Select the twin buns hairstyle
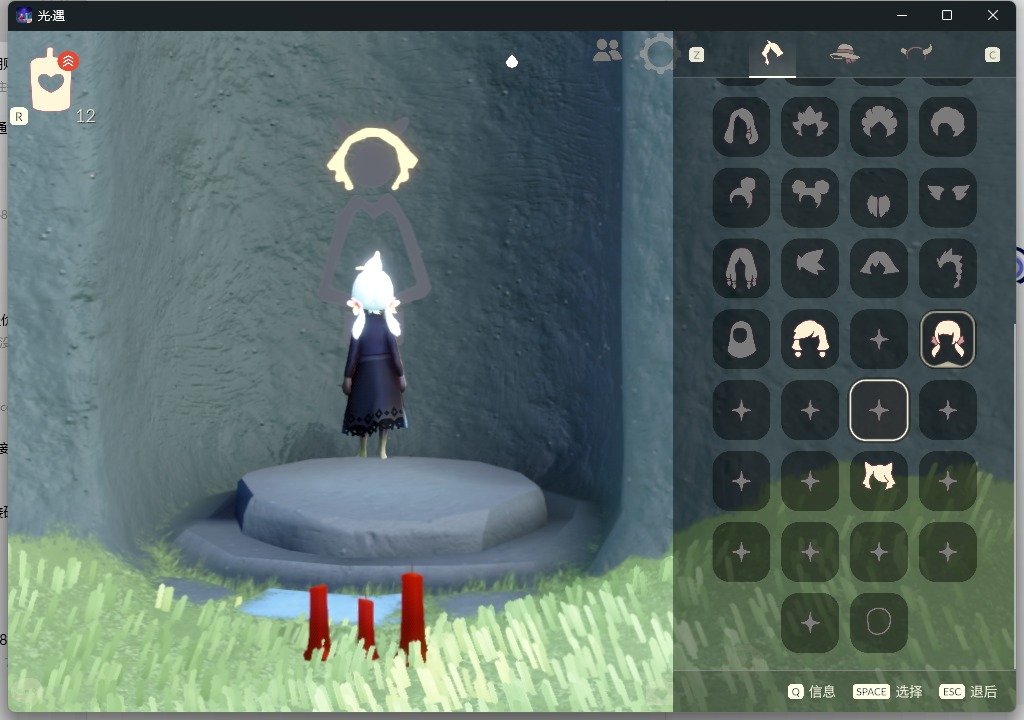Image resolution: width=1024 pixels, height=720 pixels. click(x=810, y=197)
